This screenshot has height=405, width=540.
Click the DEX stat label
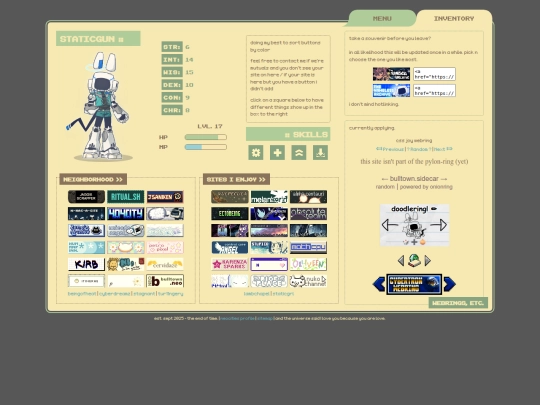(x=172, y=85)
